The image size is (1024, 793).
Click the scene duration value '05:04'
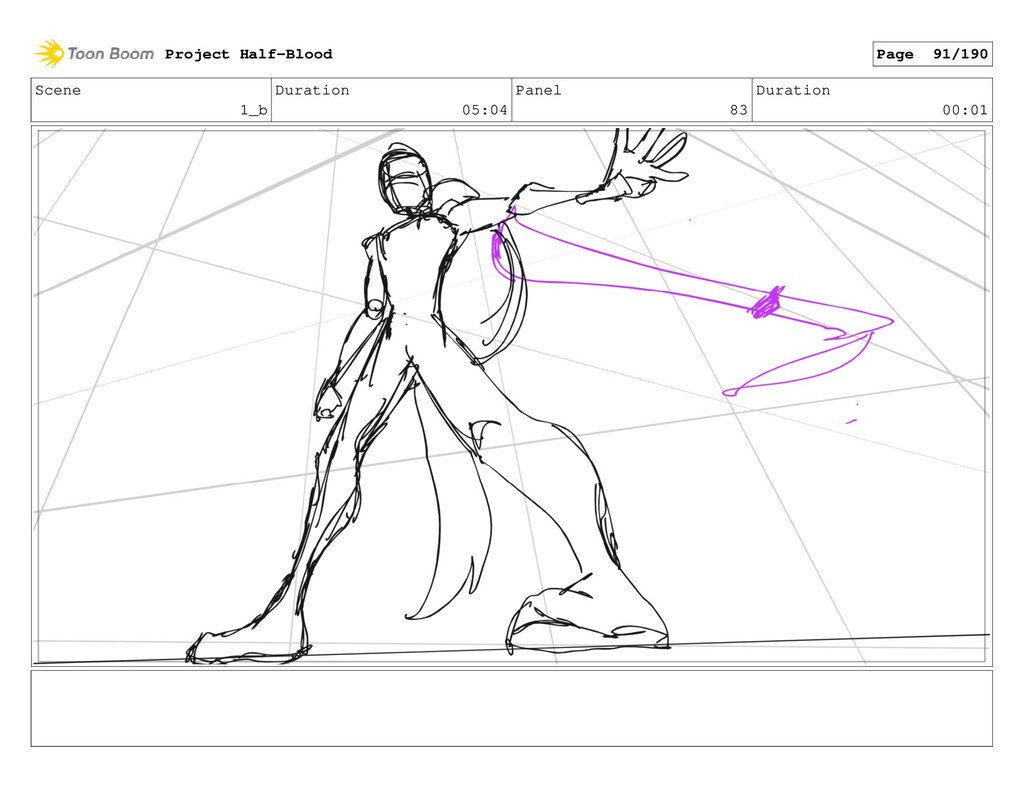[485, 110]
